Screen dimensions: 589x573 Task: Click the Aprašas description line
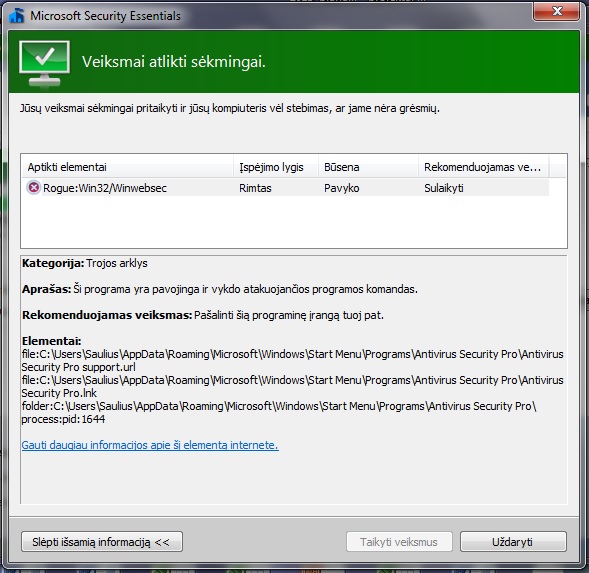pyautogui.click(x=220, y=289)
